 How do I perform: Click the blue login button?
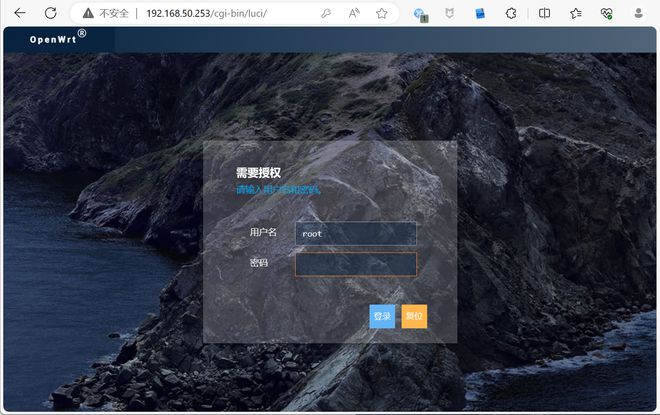click(382, 316)
